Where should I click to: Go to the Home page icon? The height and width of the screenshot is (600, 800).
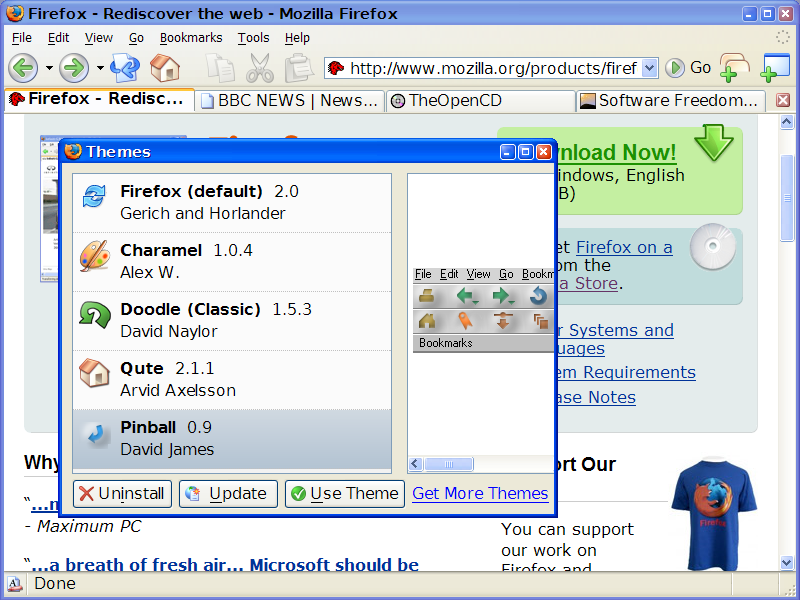tap(164, 68)
